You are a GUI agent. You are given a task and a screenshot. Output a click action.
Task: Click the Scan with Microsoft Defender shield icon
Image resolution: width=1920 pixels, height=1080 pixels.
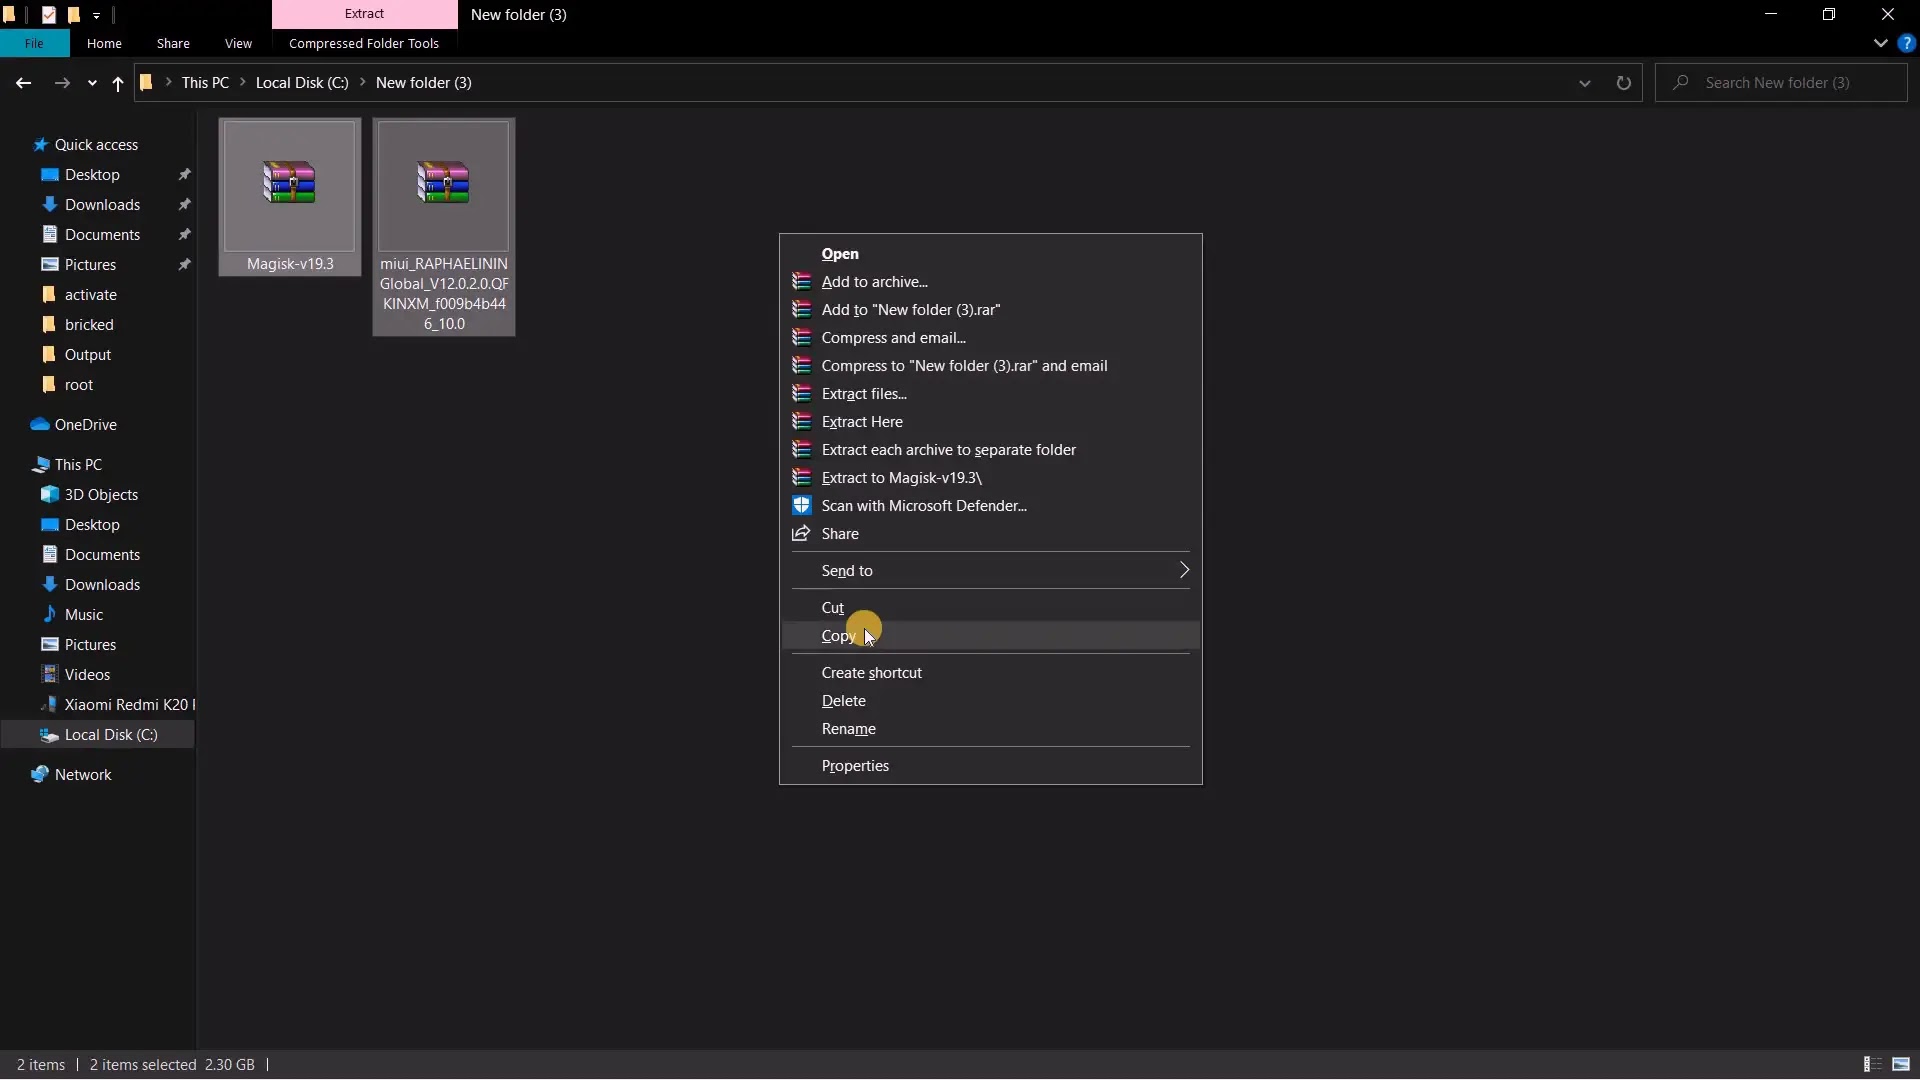point(801,506)
